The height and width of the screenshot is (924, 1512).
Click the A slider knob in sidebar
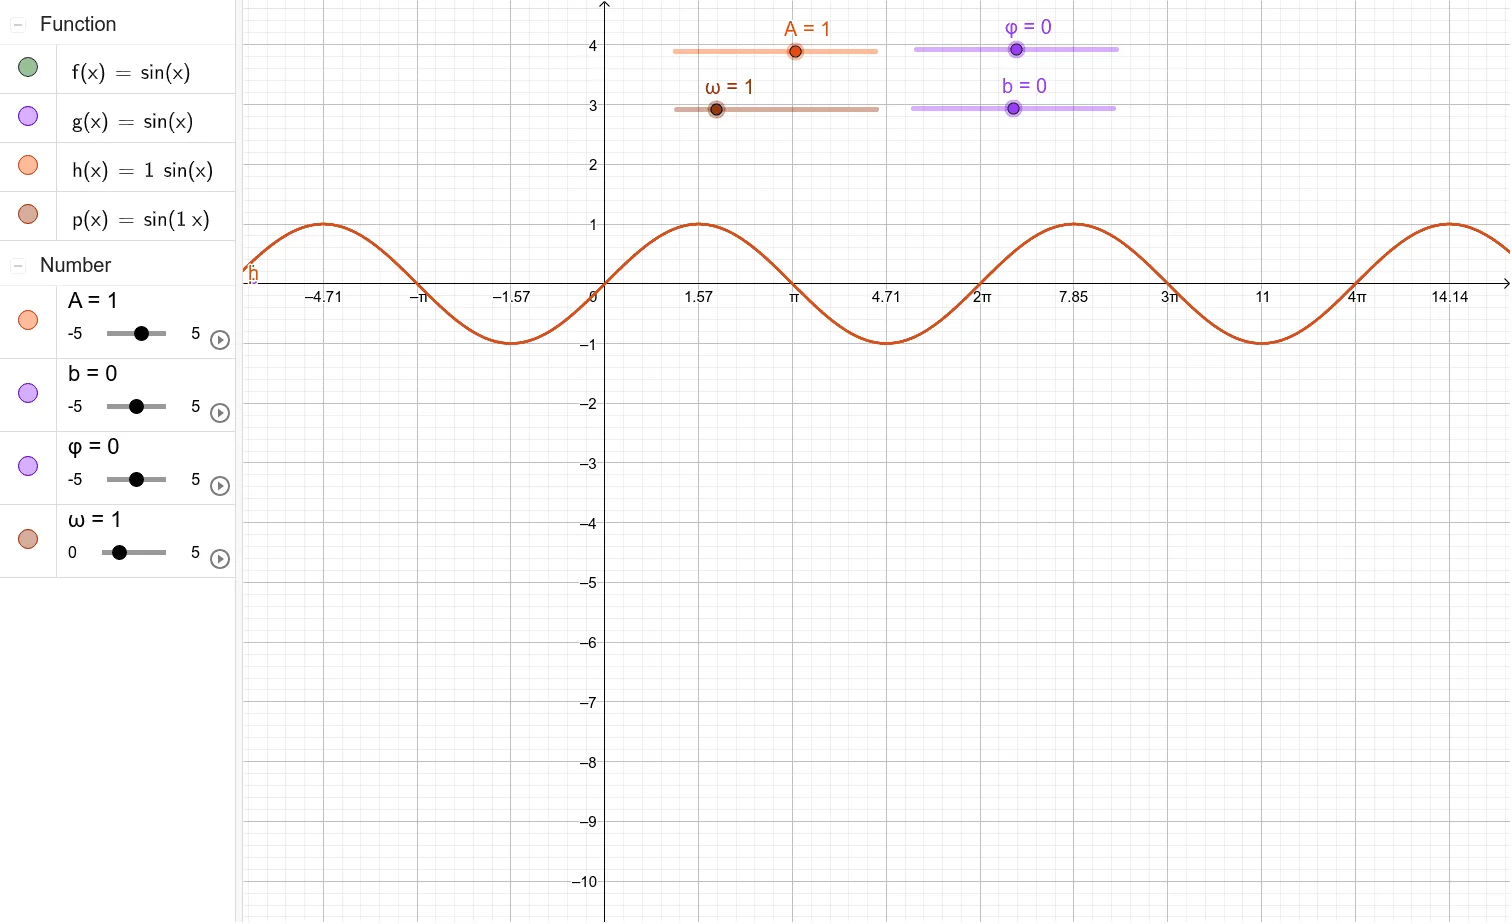point(141,333)
